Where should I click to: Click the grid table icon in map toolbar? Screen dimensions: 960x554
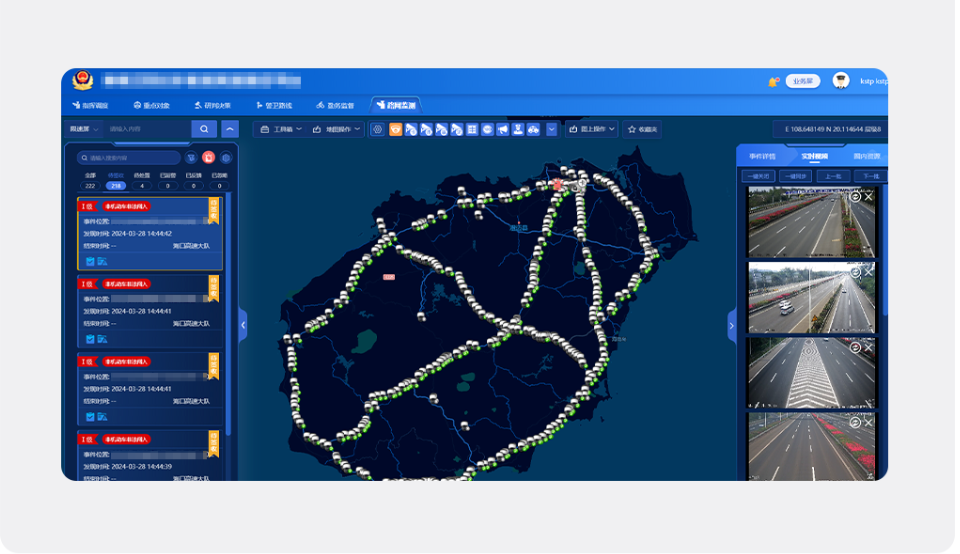click(x=472, y=129)
